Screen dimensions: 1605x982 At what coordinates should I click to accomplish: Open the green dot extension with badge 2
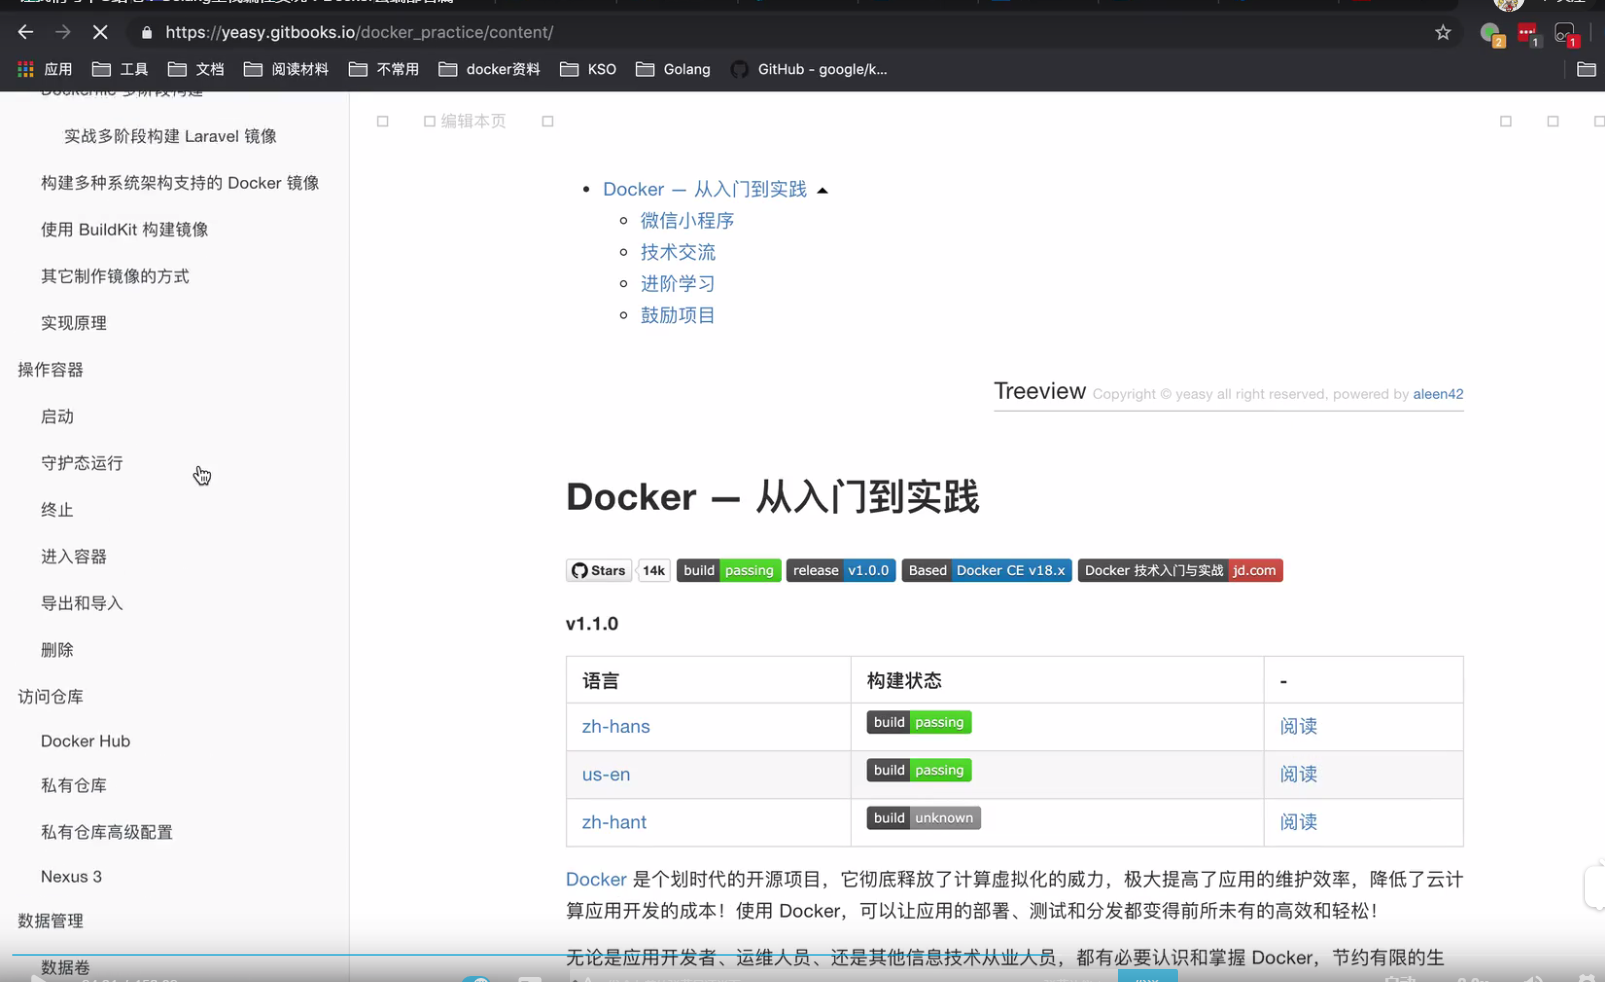[1491, 34]
